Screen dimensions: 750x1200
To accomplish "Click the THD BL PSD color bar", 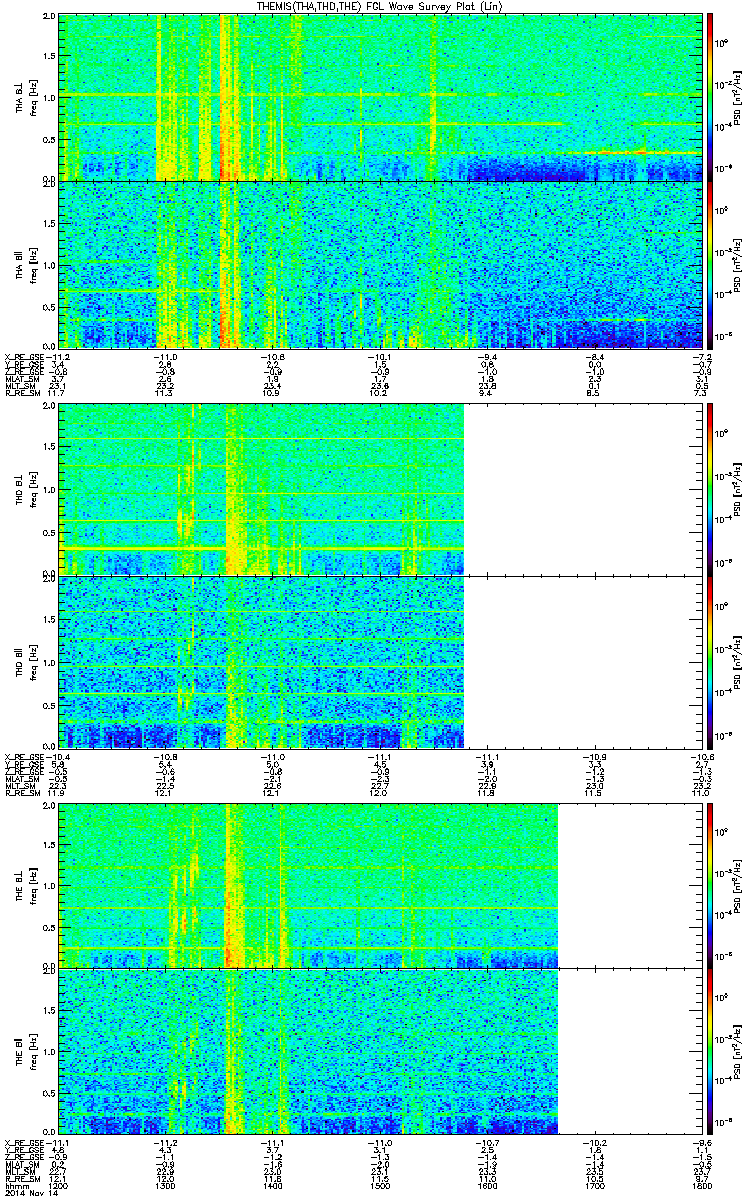I will (x=712, y=489).
